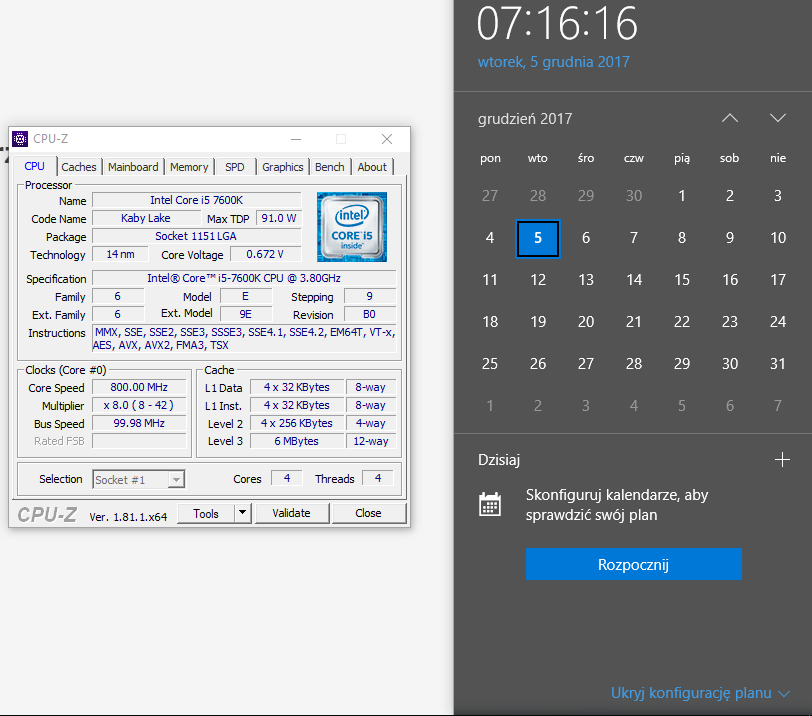Select the SPD tab
The image size is (812, 716).
(x=235, y=167)
